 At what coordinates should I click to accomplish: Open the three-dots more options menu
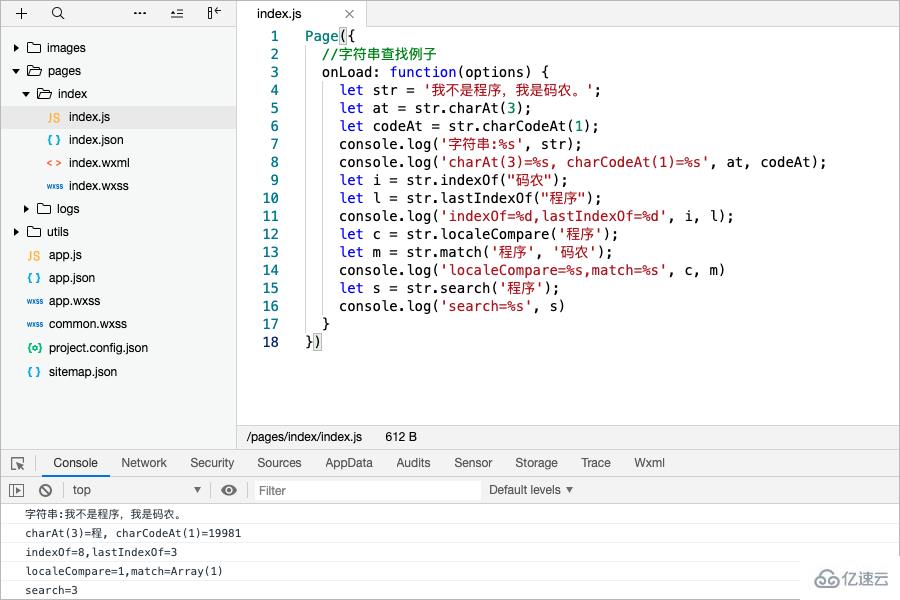click(139, 14)
